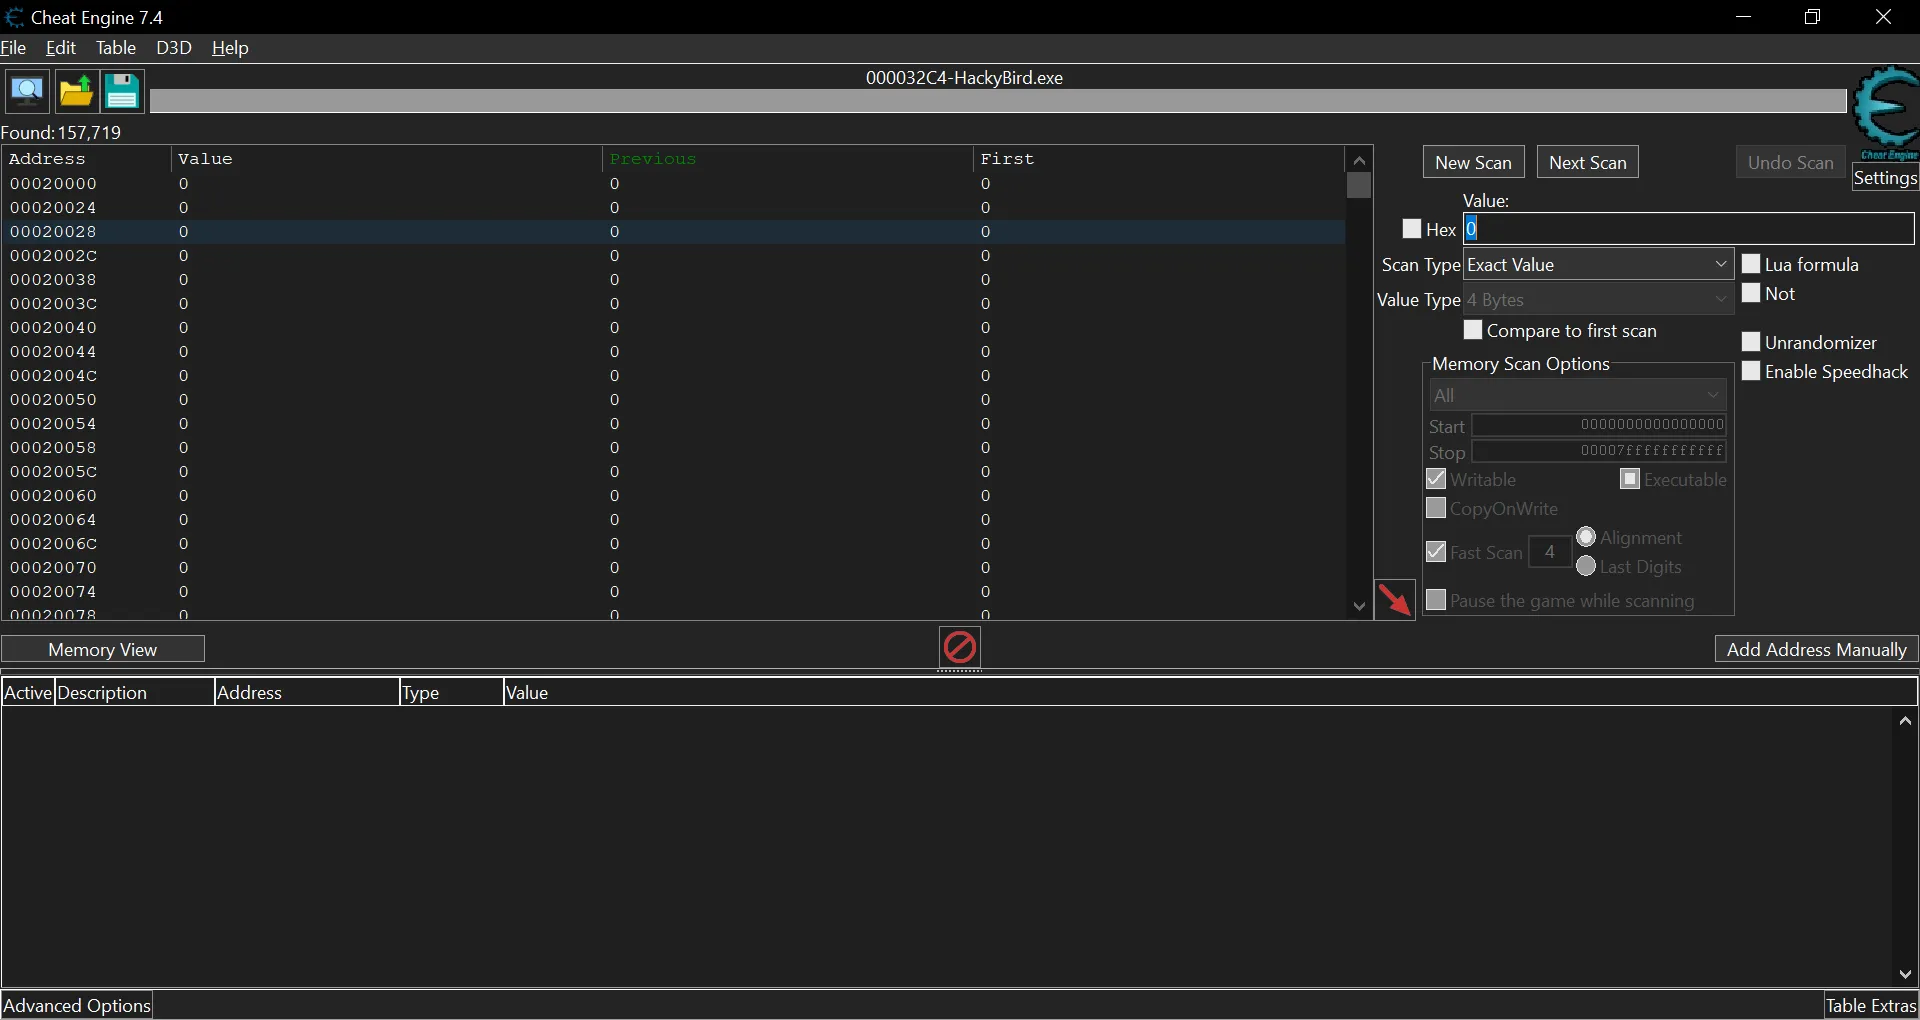Click the Active column header

pyautogui.click(x=28, y=692)
